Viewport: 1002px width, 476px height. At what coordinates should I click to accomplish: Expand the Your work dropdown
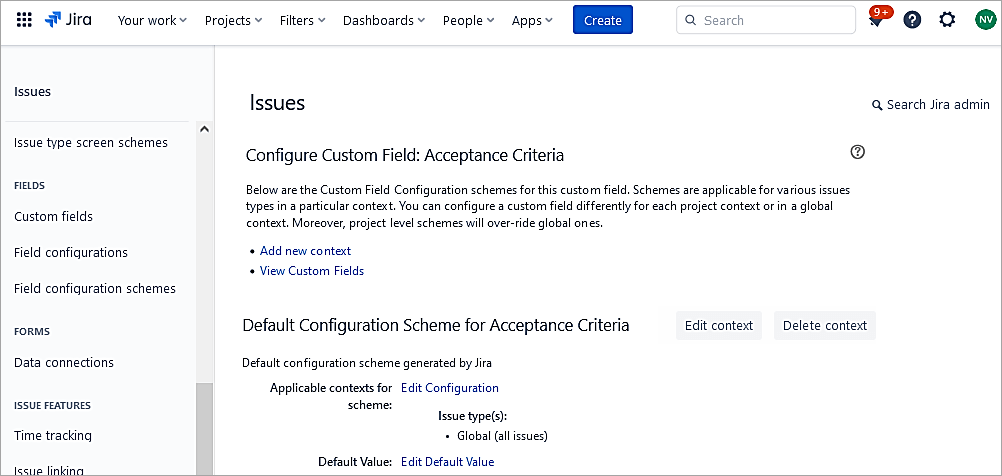152,20
